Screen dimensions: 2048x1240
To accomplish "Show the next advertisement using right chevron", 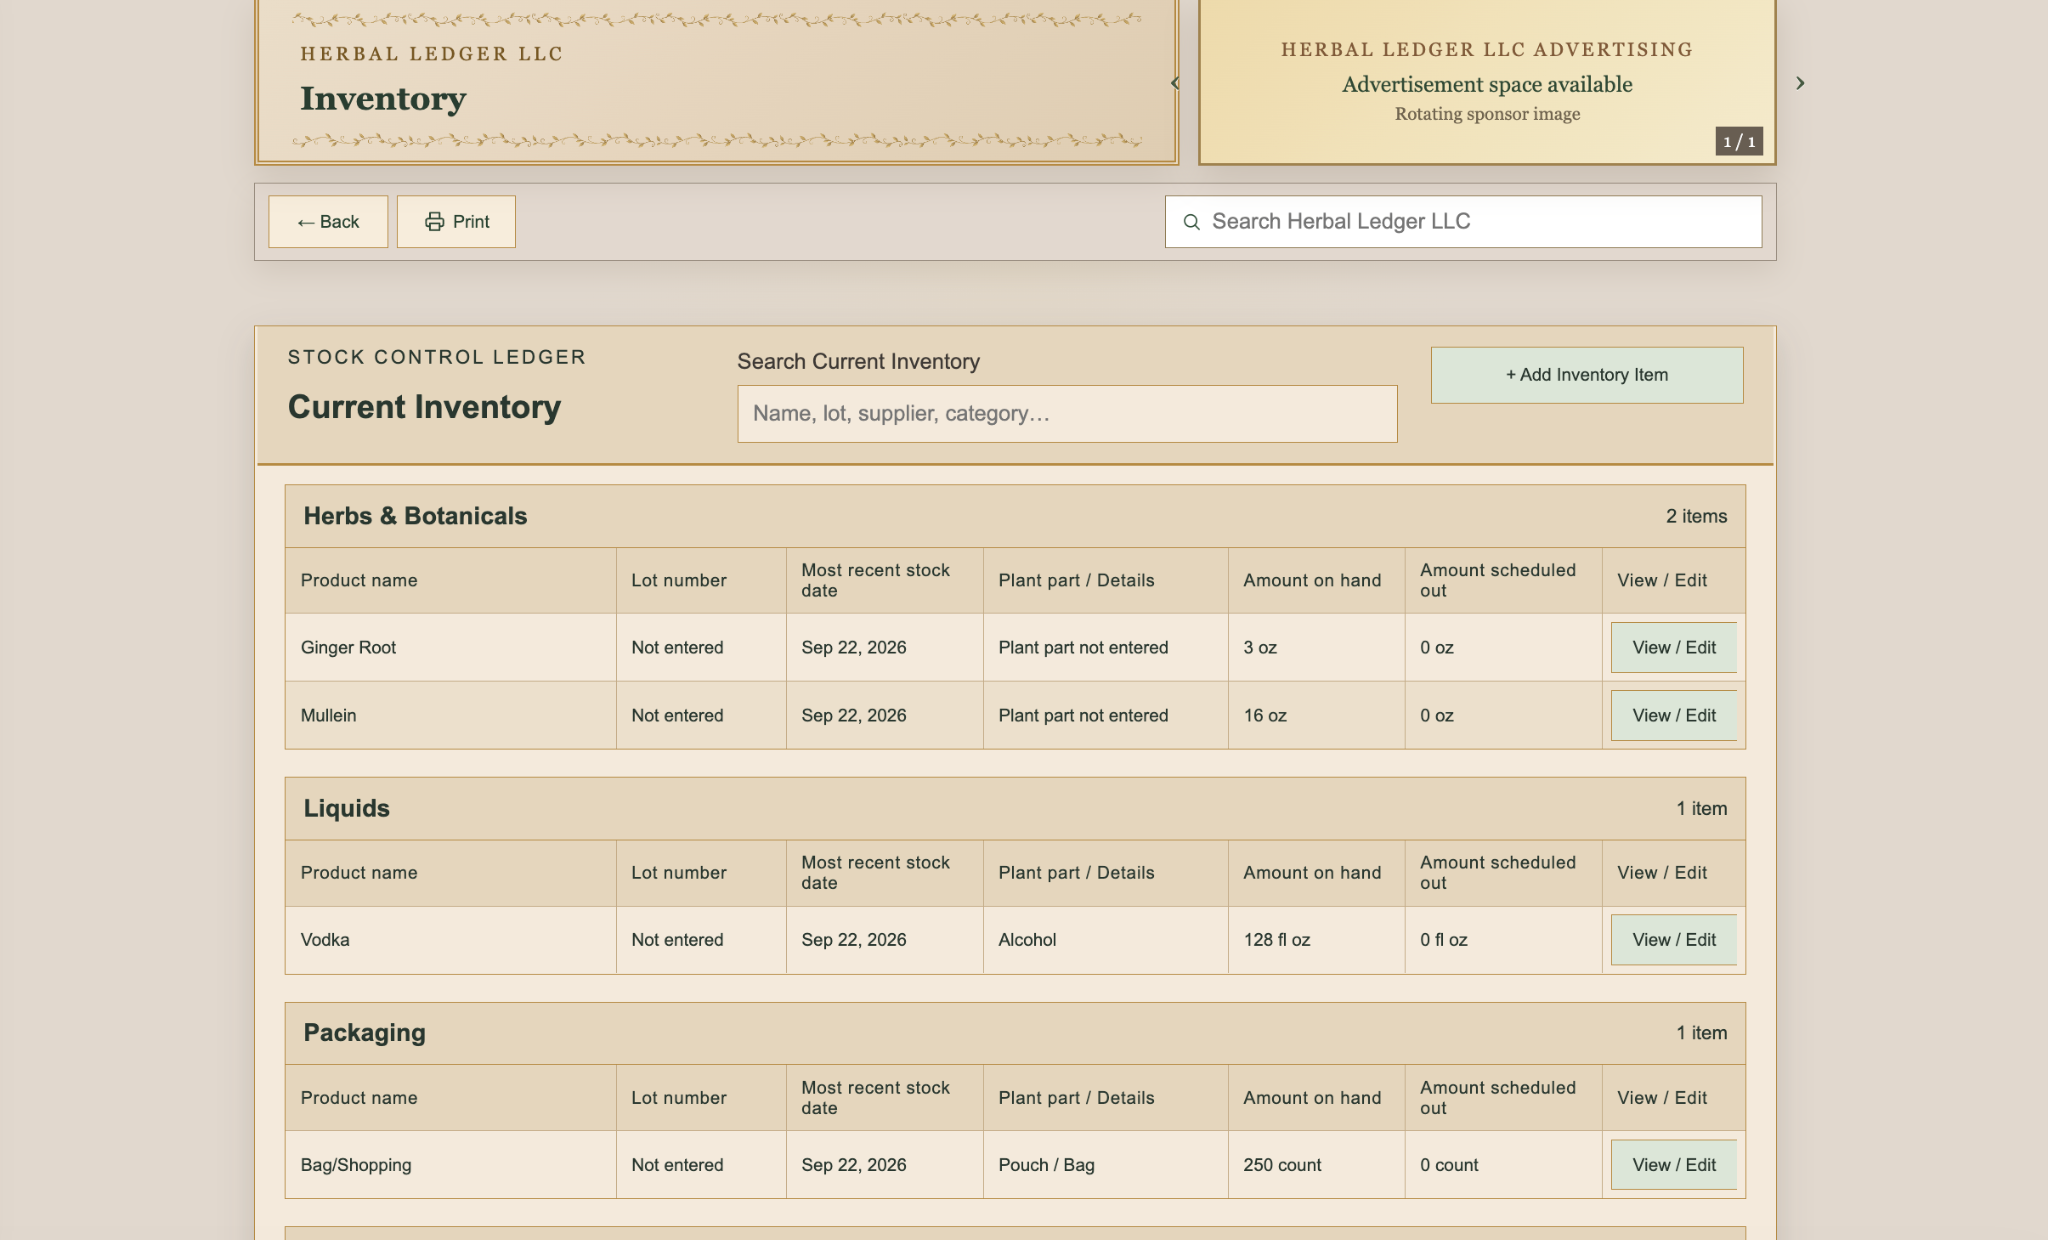I will pyautogui.click(x=1800, y=83).
